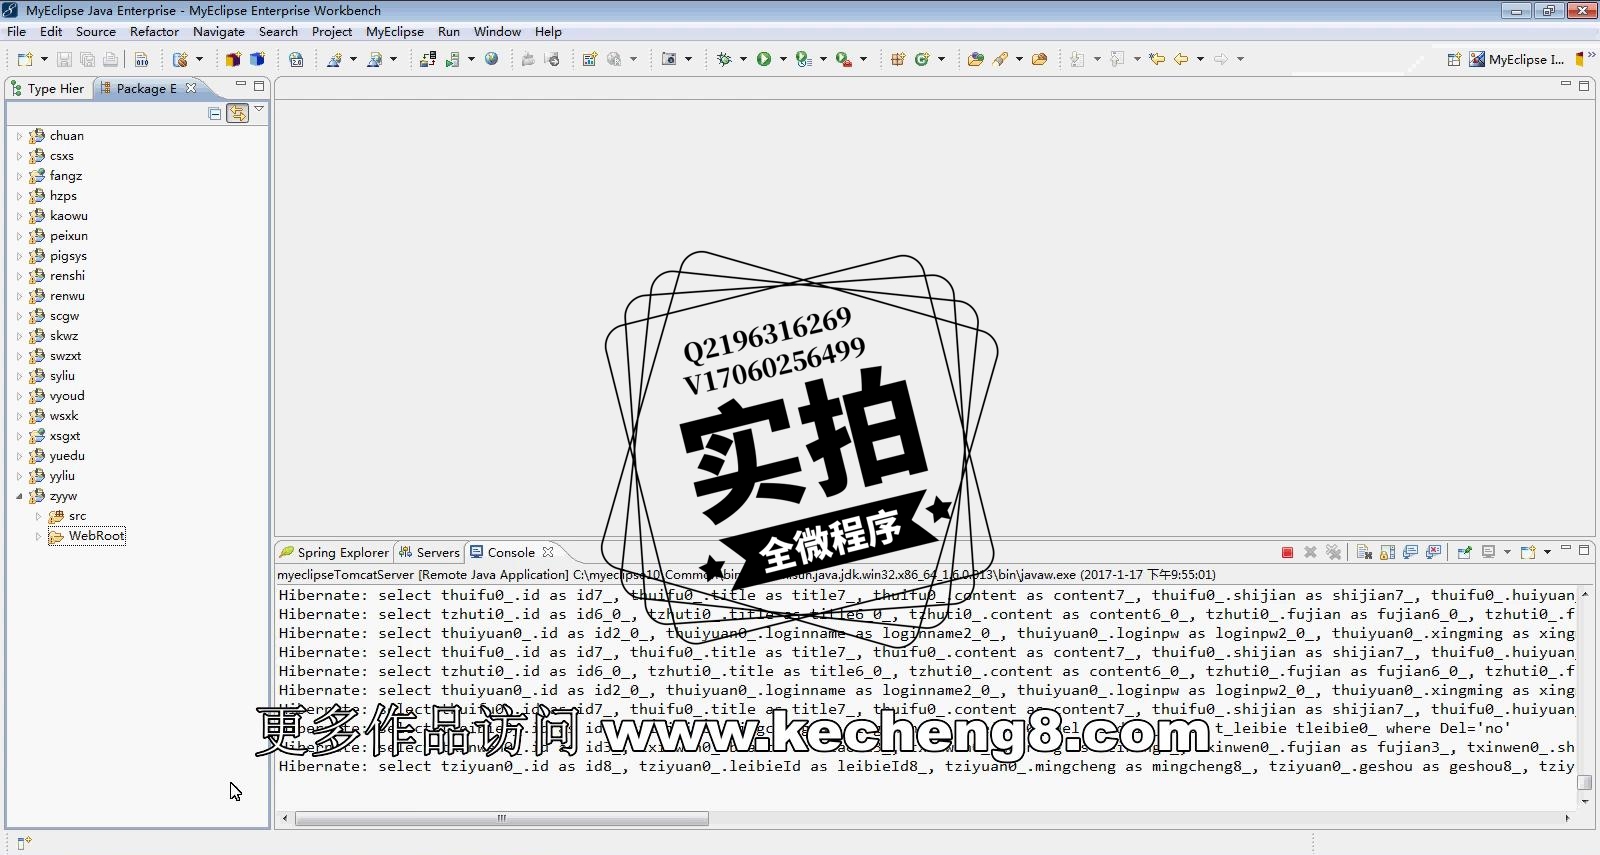Image resolution: width=1600 pixels, height=855 pixels.
Task: Click the Display Selected Console monitor icon
Action: coord(1489,552)
